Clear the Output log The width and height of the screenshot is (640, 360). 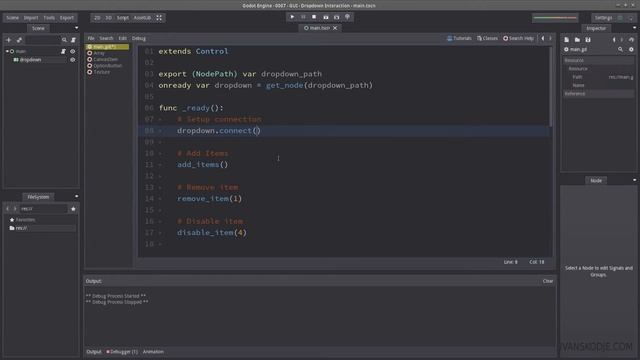[548, 281]
